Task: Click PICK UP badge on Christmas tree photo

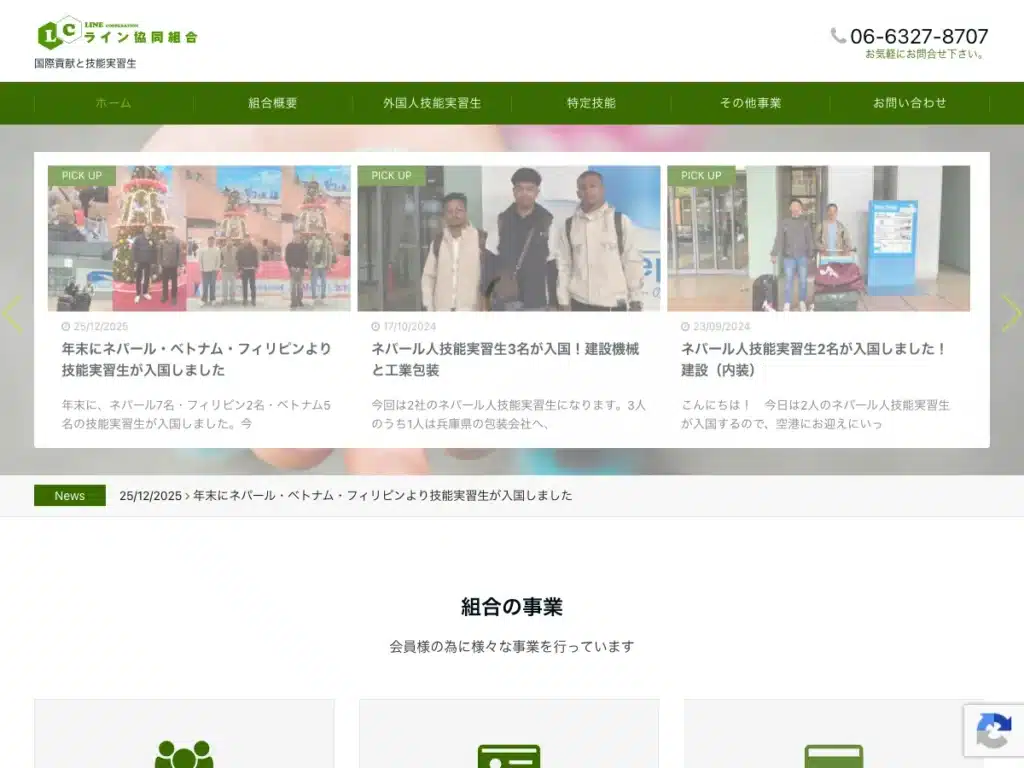Action: 82,176
